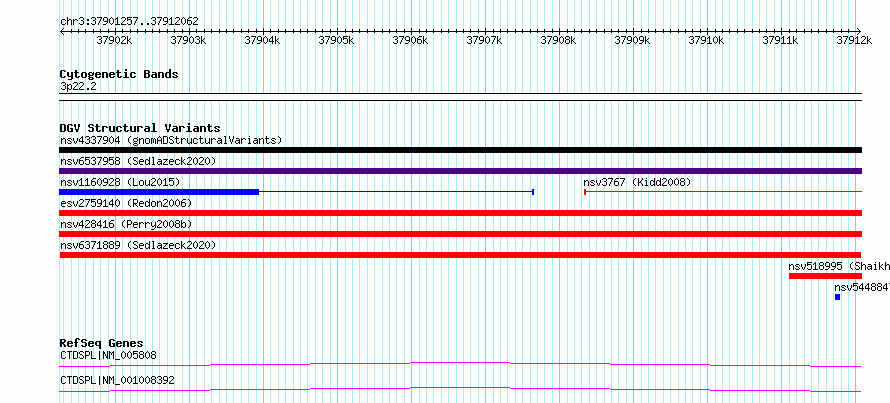Screen dimensions: 890x403
Task: Click the 37910k ruler tick label
Action: pyautogui.click(x=707, y=40)
